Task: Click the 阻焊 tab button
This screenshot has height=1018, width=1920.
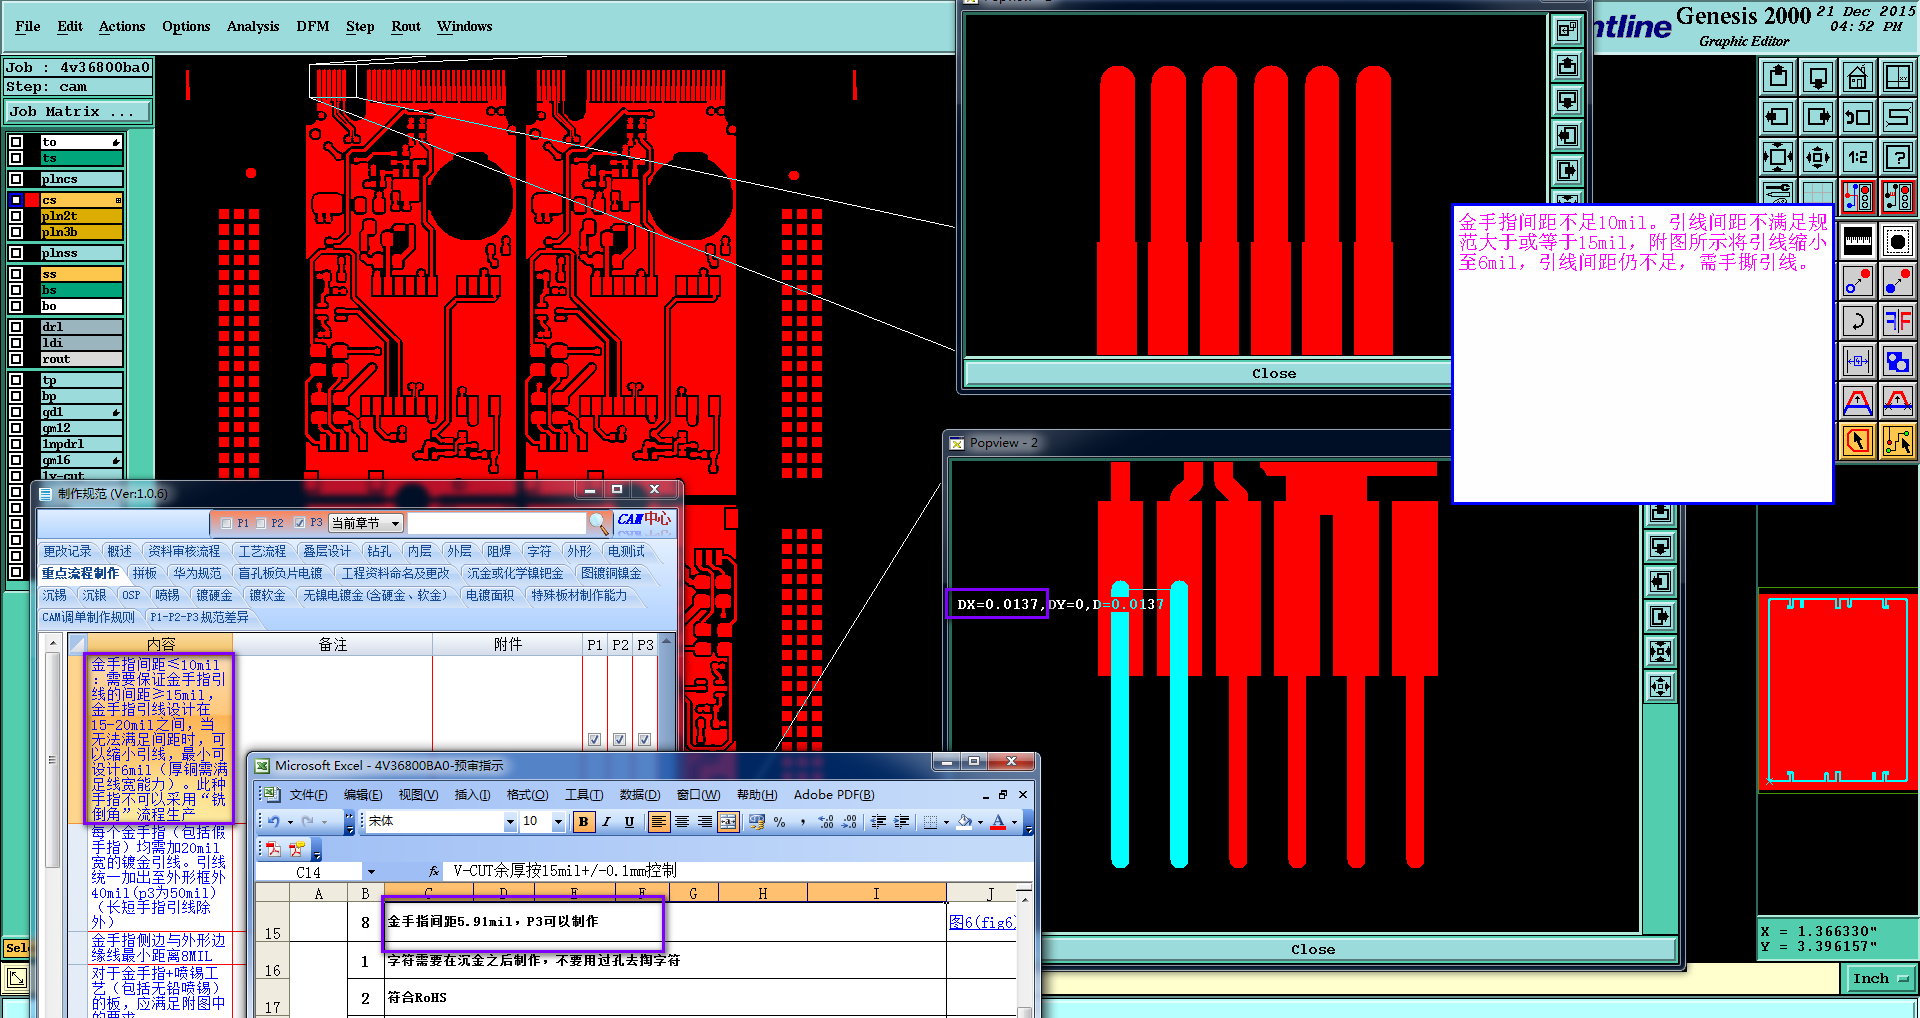Action: 498,551
